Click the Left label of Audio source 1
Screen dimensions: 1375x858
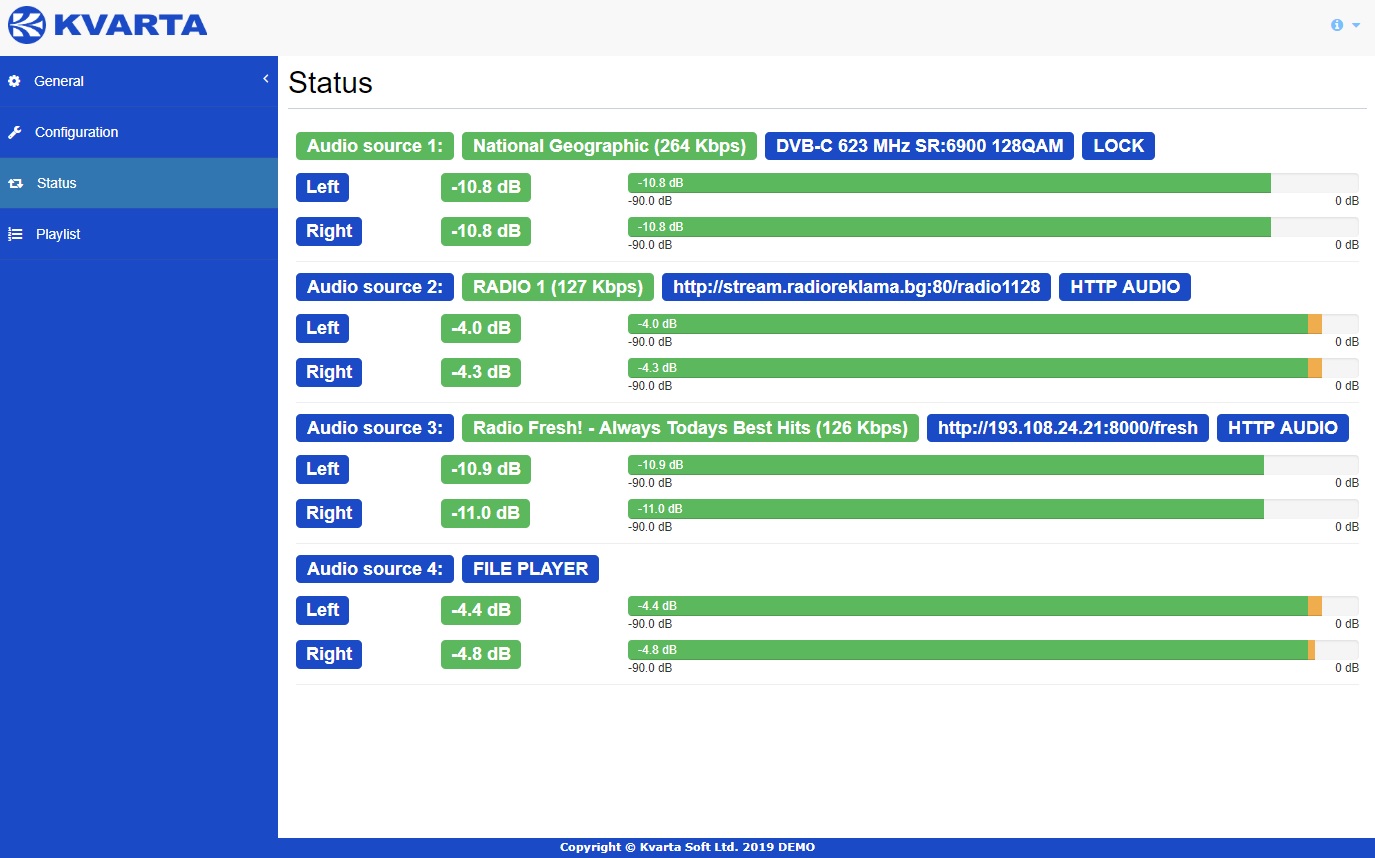[x=323, y=187]
